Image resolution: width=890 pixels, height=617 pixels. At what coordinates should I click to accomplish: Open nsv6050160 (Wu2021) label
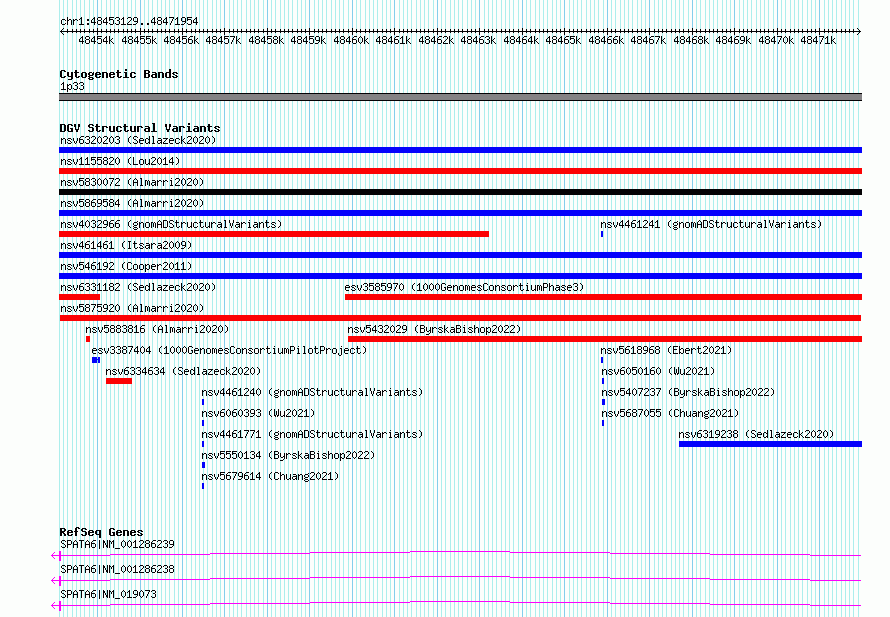tap(658, 371)
